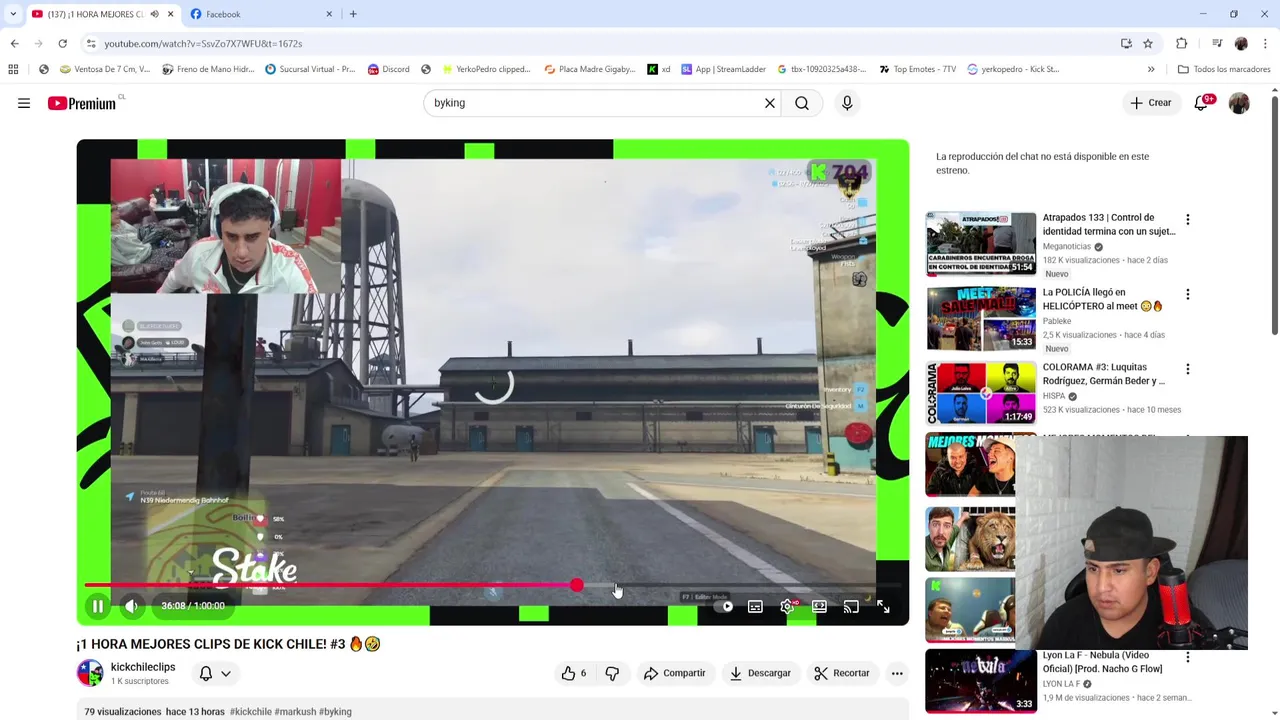Open a new browser tab
1280x720 pixels.
point(353,14)
